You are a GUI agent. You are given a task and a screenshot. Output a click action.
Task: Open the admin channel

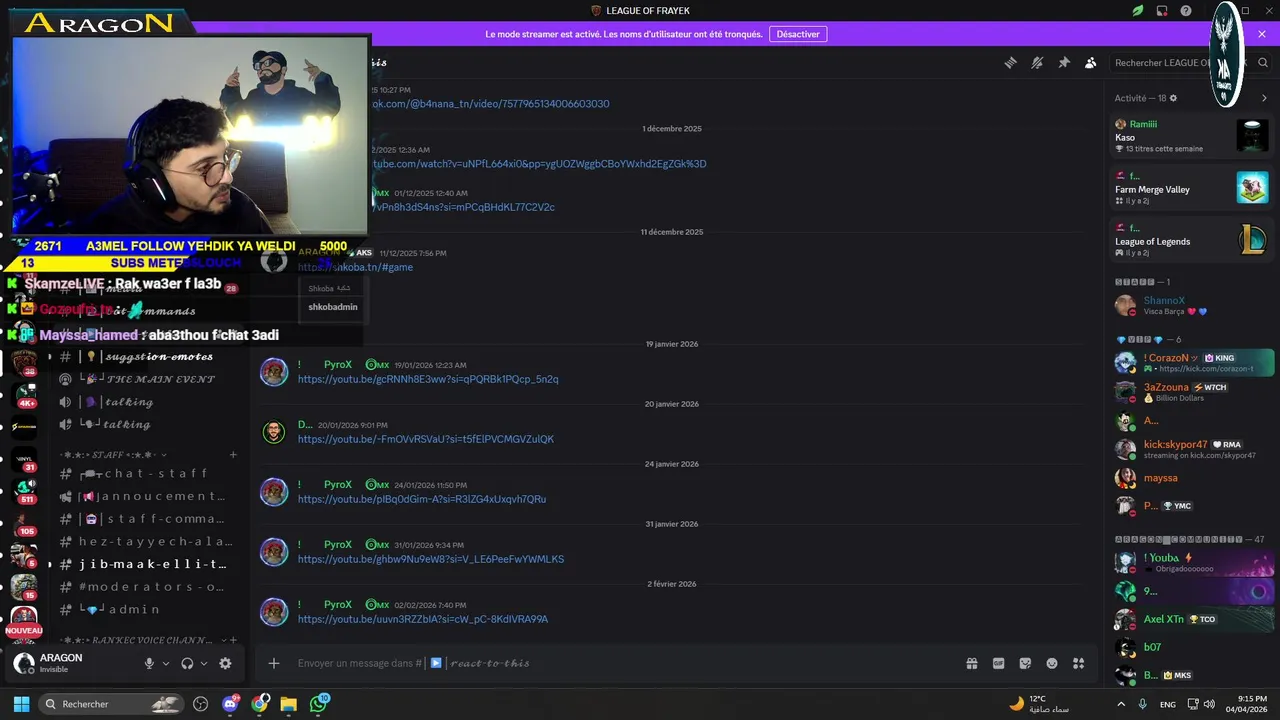click(x=147, y=609)
